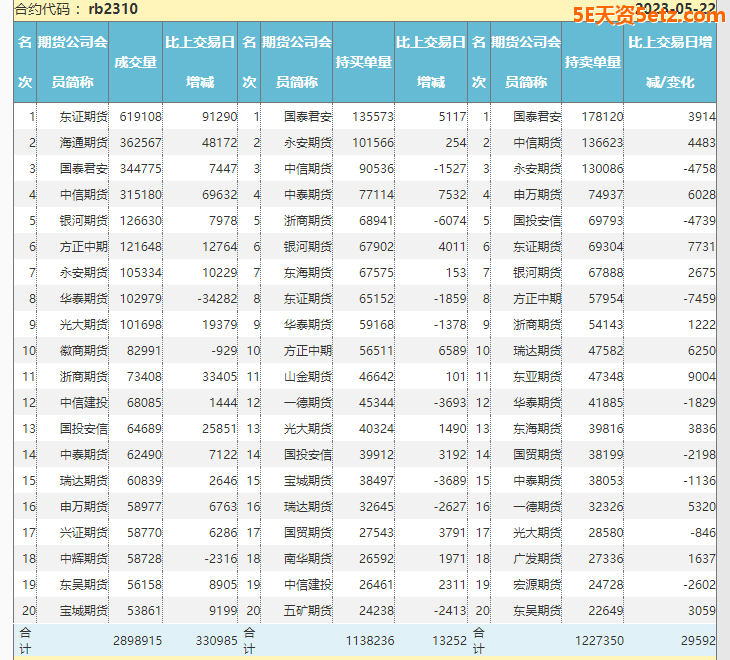Viewport: 730px width, 660px height.
Task: Select the cell with 315180
Action: click(x=140, y=195)
